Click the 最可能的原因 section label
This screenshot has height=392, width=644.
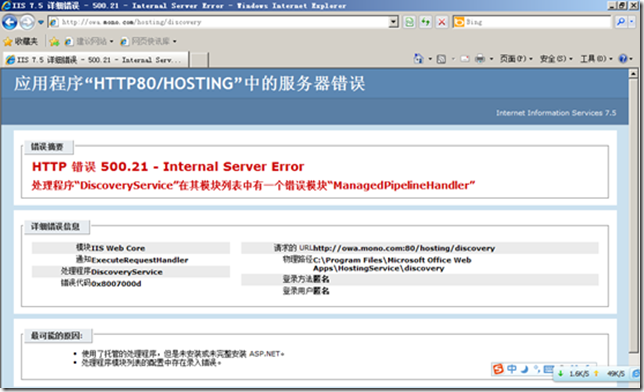point(57,336)
